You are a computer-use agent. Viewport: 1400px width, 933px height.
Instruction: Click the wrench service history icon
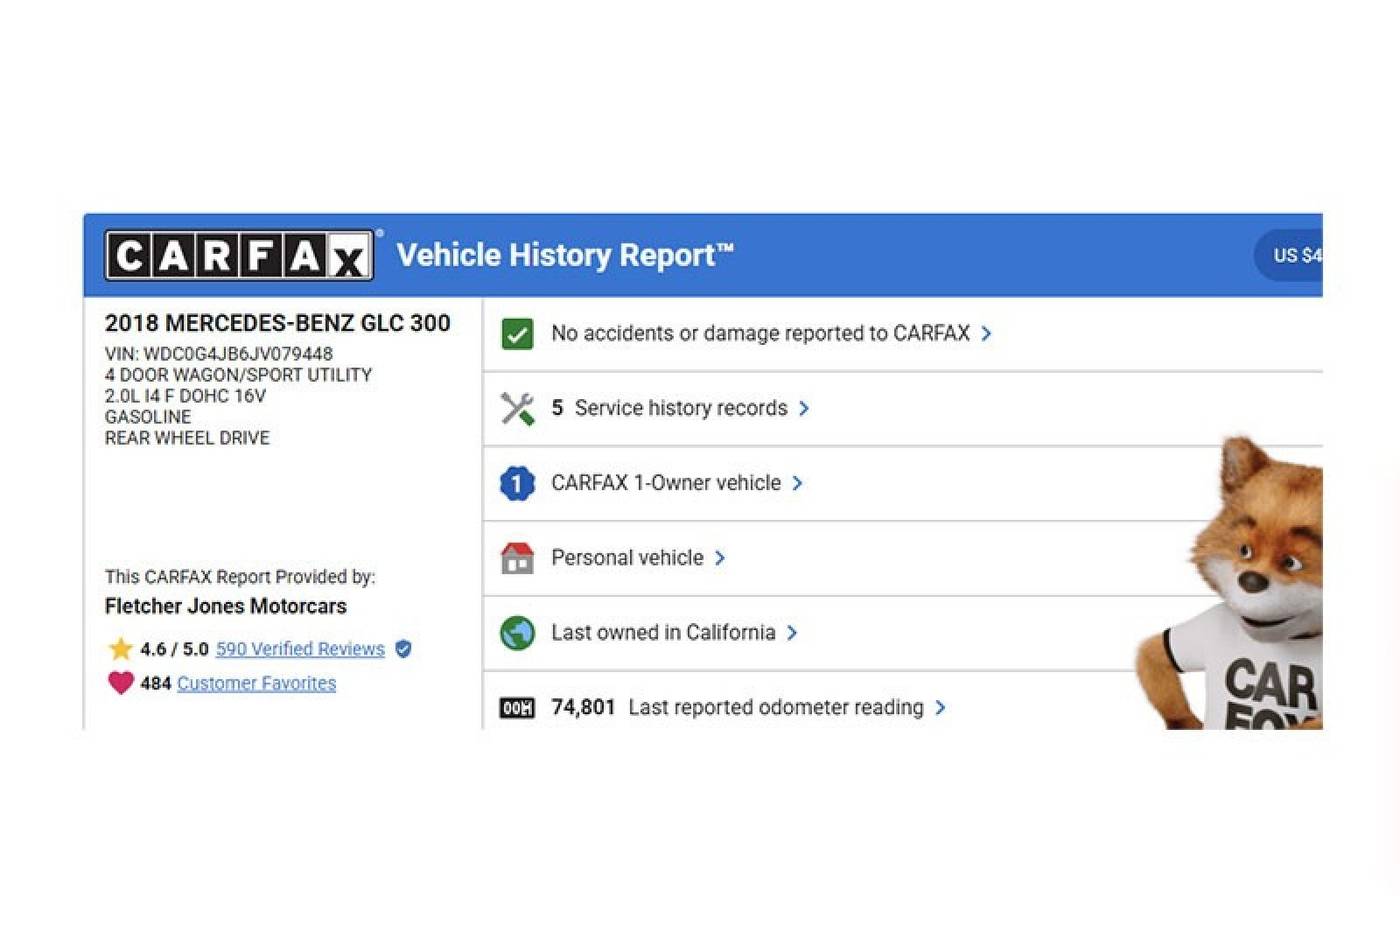tap(517, 408)
